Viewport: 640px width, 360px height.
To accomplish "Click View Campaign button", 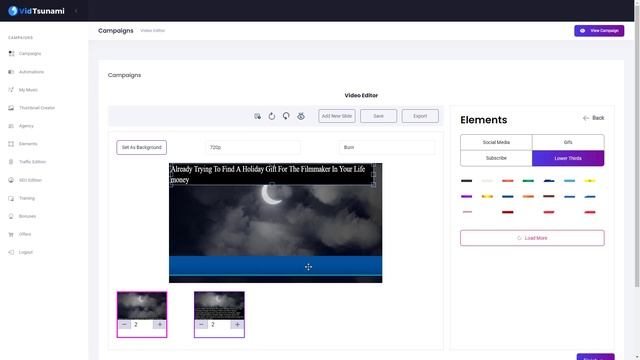I will pos(599,31).
